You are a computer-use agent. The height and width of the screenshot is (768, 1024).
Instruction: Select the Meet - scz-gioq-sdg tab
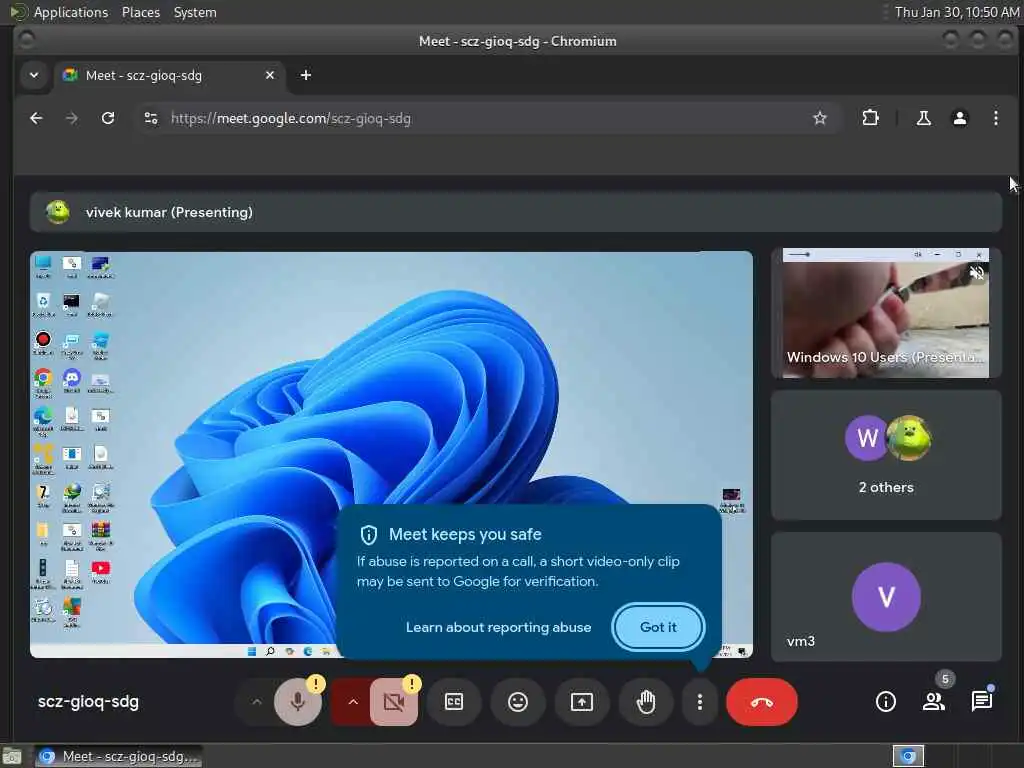point(168,76)
